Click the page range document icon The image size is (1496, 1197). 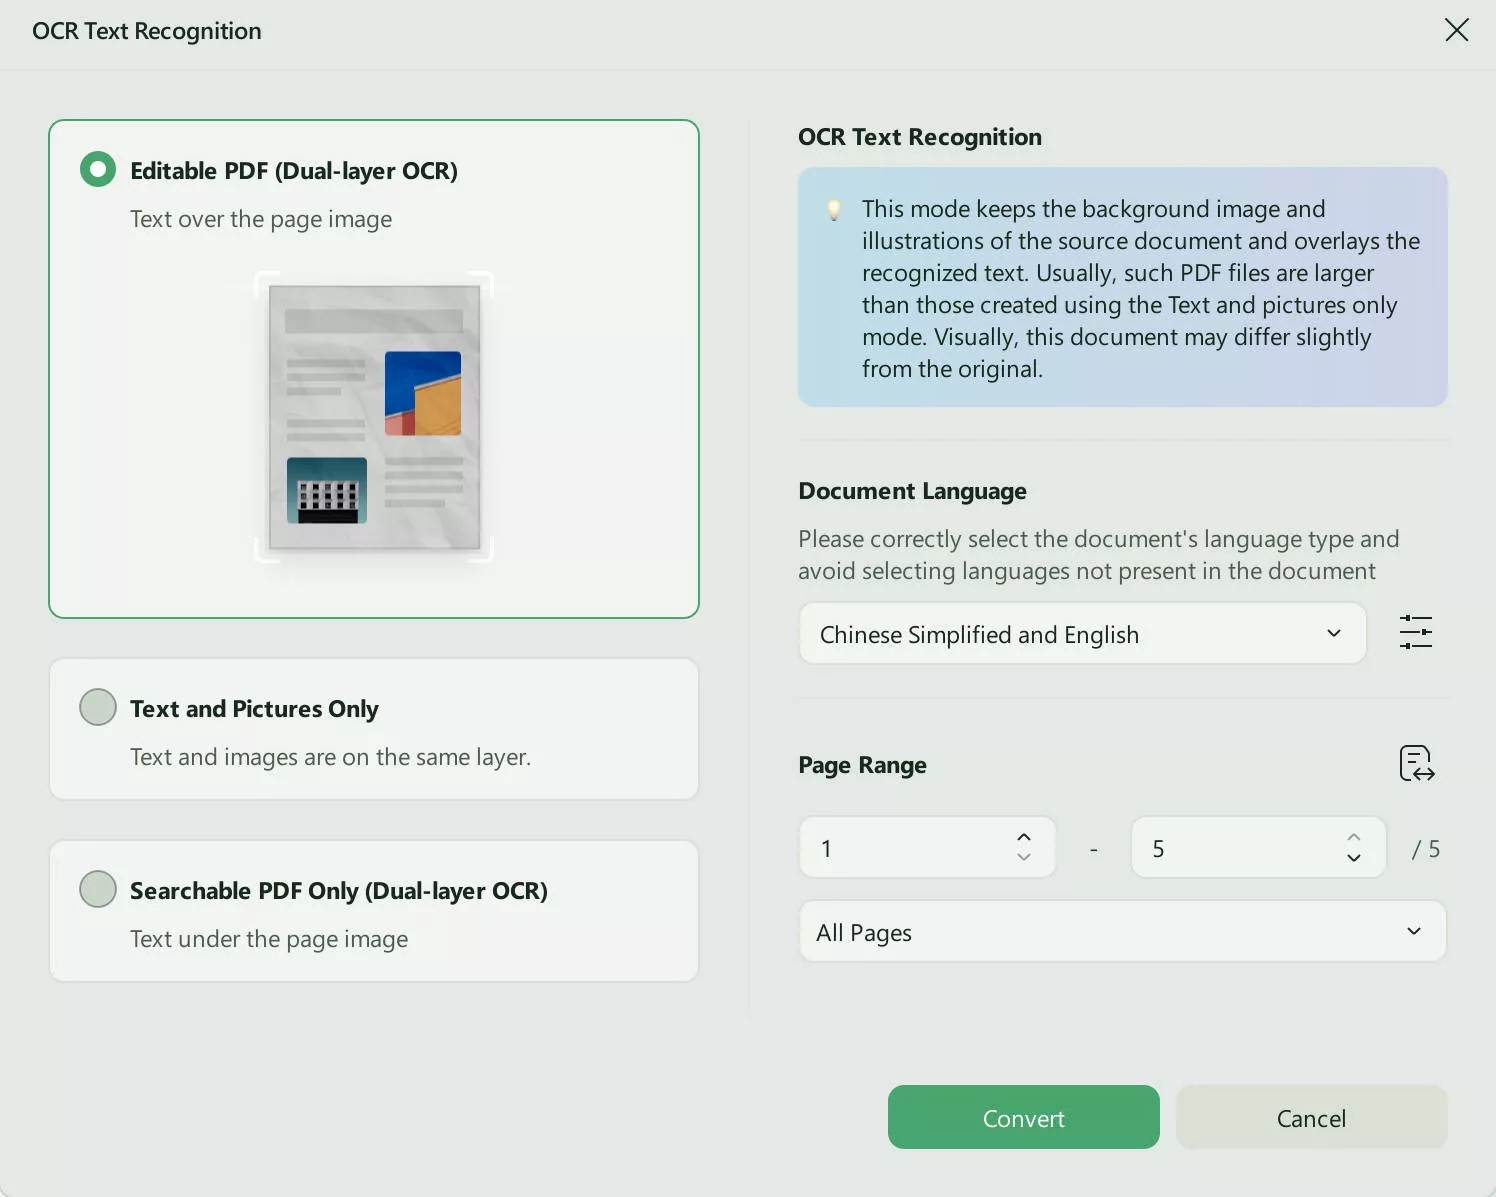point(1415,764)
